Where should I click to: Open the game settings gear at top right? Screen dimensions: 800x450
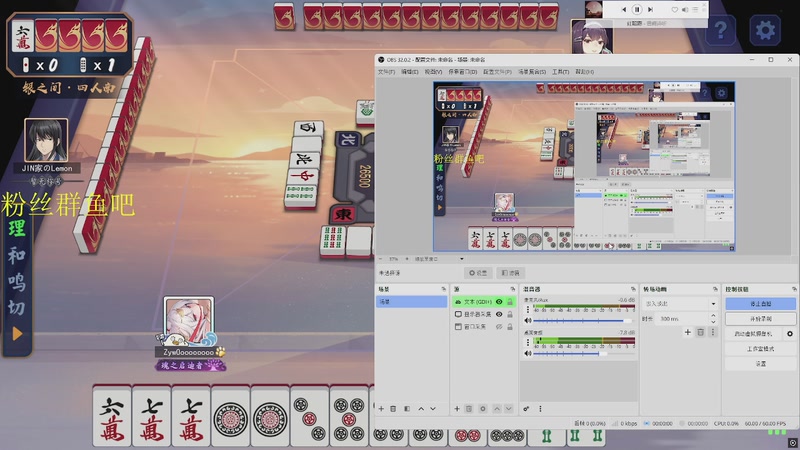coord(764,30)
